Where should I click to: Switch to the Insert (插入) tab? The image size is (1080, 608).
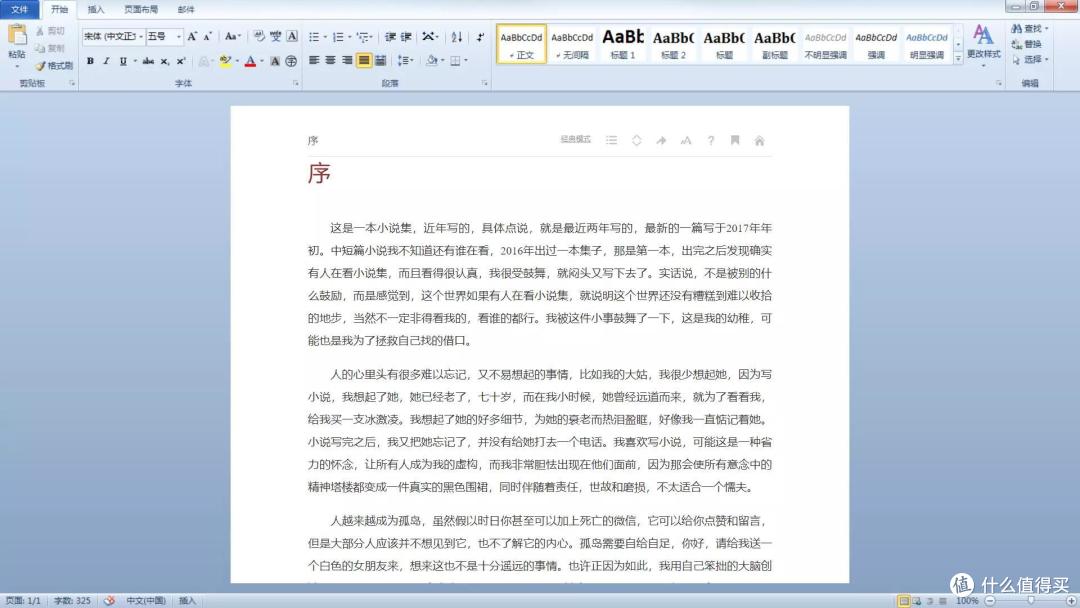[96, 9]
